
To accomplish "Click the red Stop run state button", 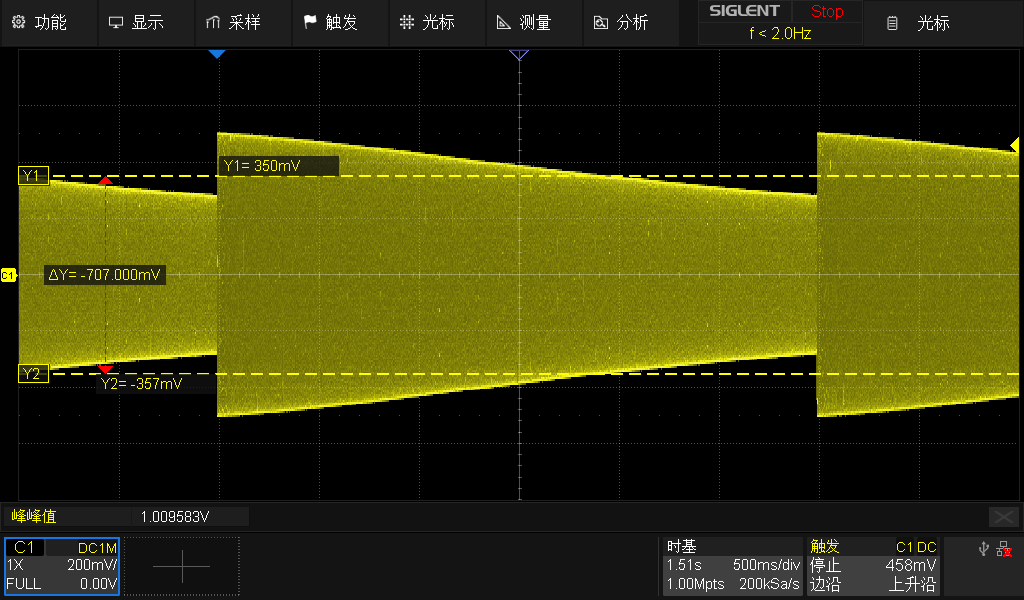I will click(x=827, y=12).
